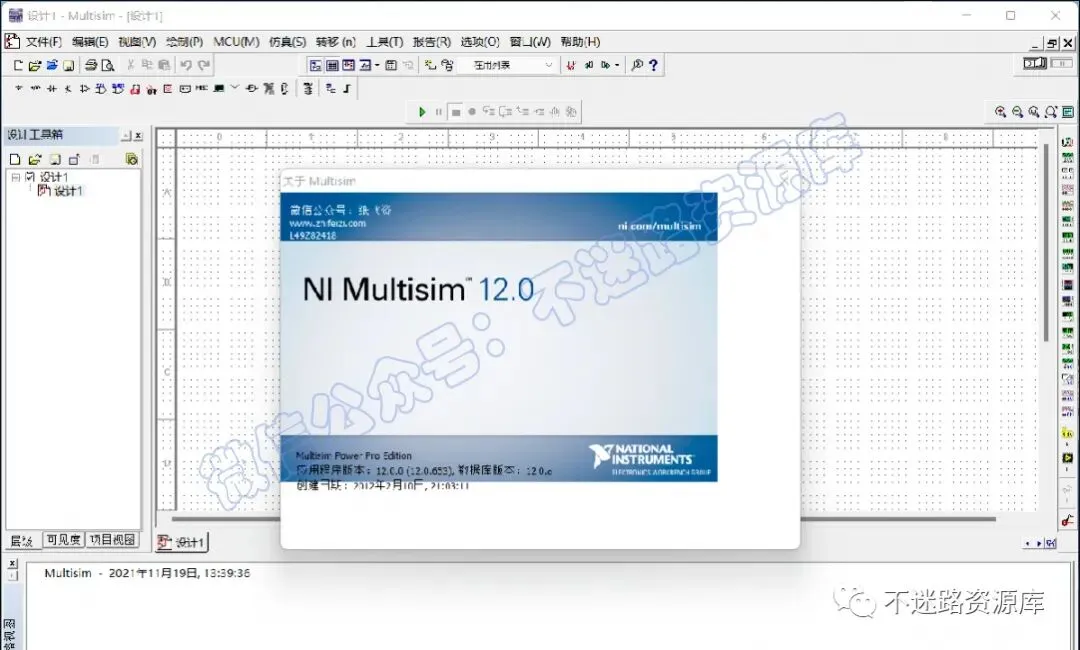The image size is (1080, 650).
Task: Place a Basic component (resistor icon)
Action: coord(35,89)
